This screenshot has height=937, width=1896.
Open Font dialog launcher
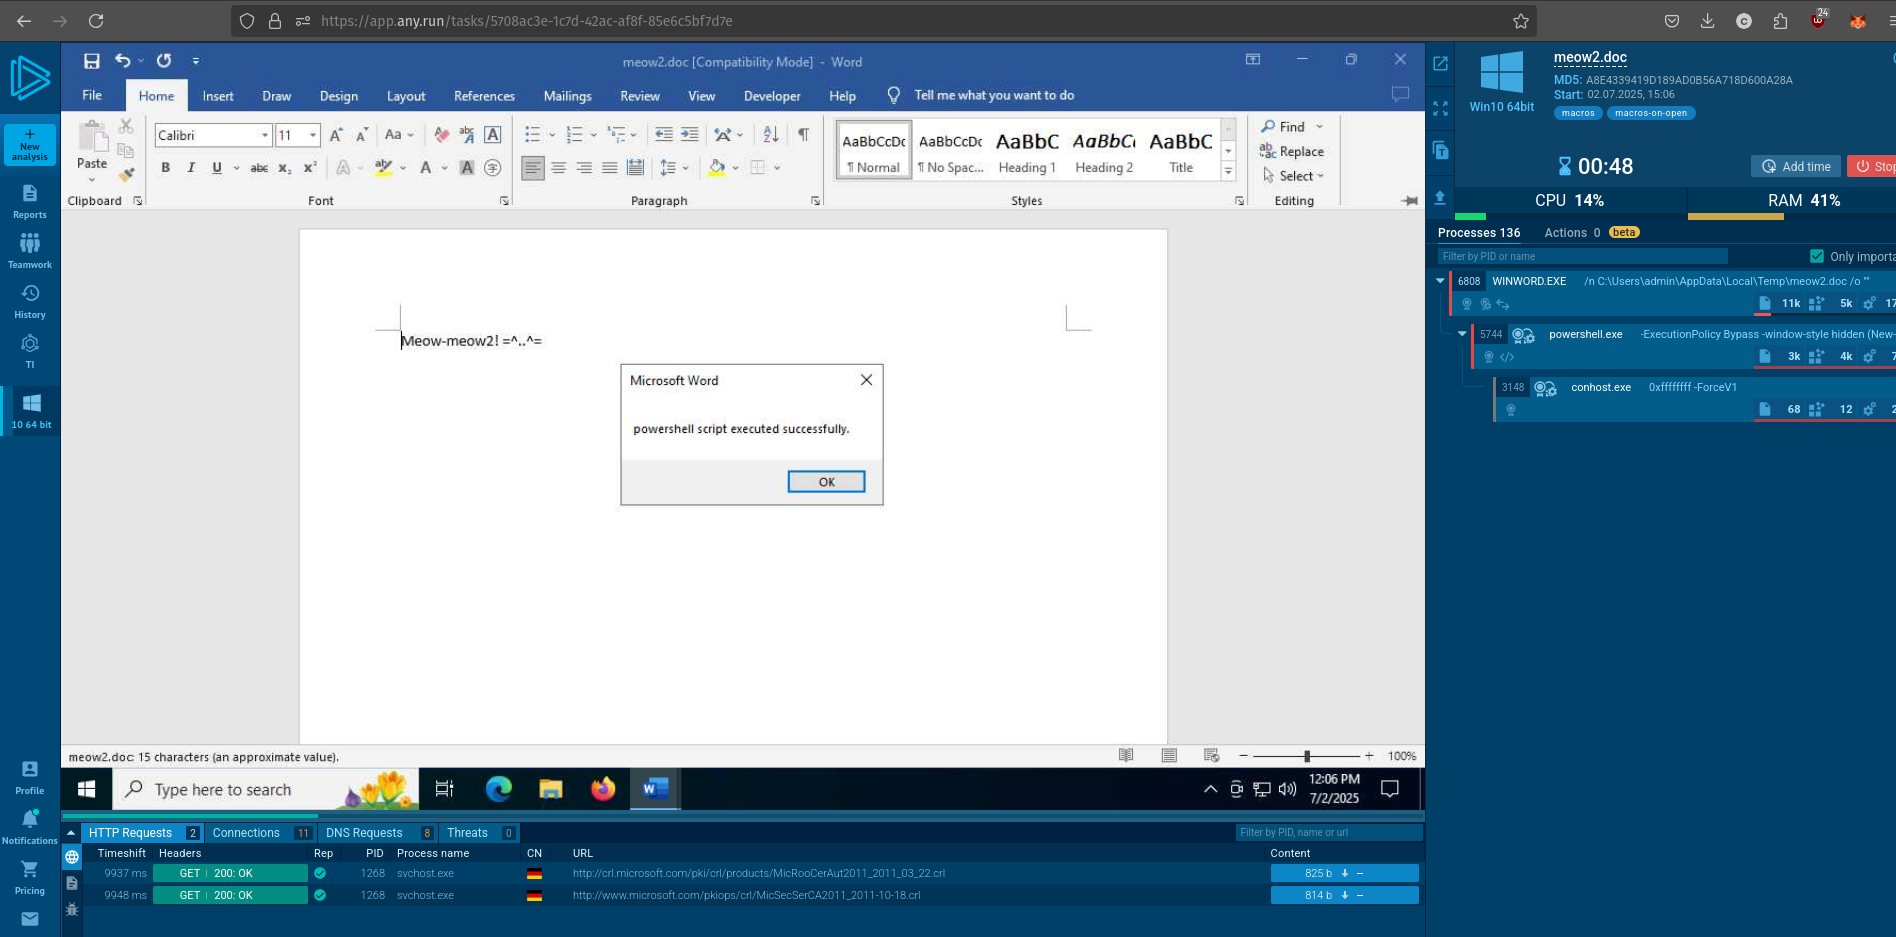504,201
